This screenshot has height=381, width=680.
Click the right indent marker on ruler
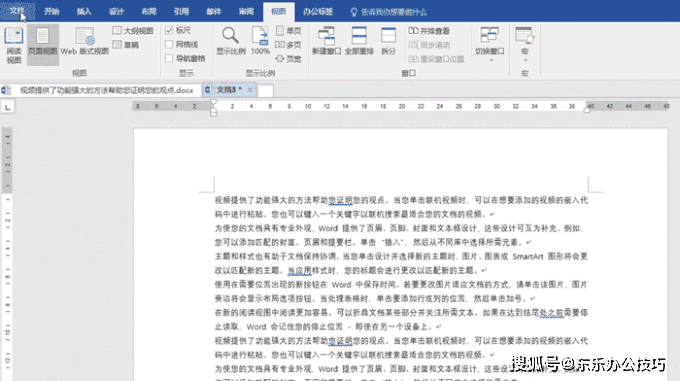coord(587,110)
